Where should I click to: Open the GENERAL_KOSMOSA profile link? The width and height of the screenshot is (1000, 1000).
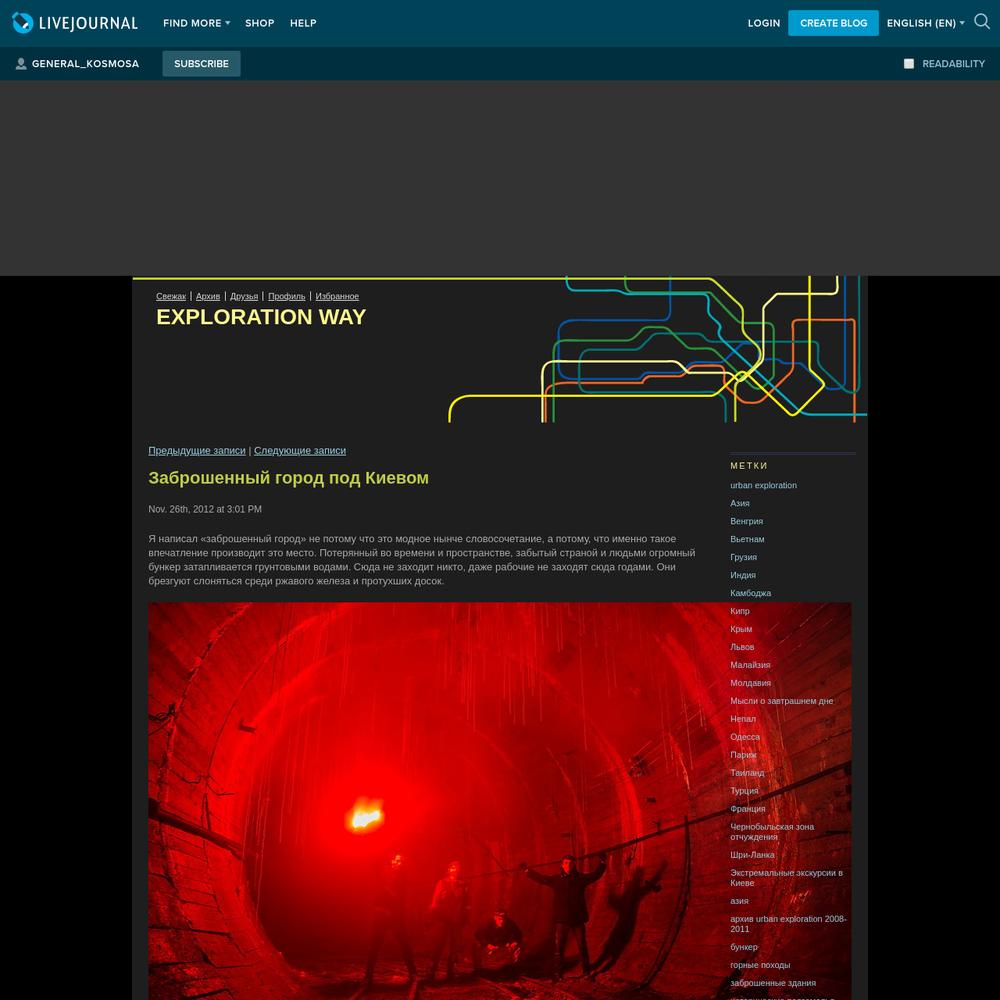click(85, 64)
